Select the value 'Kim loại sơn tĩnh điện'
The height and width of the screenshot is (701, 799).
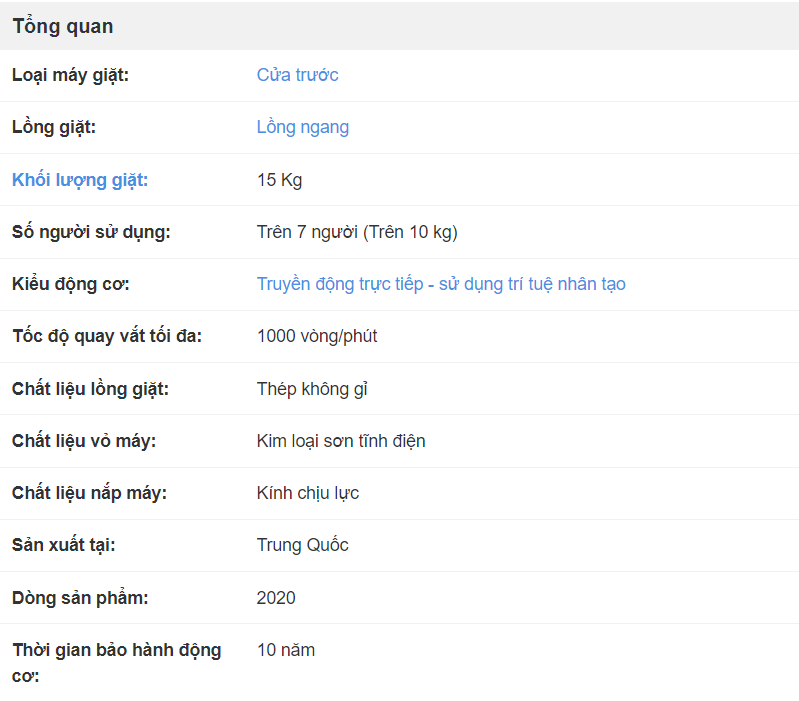tap(341, 441)
